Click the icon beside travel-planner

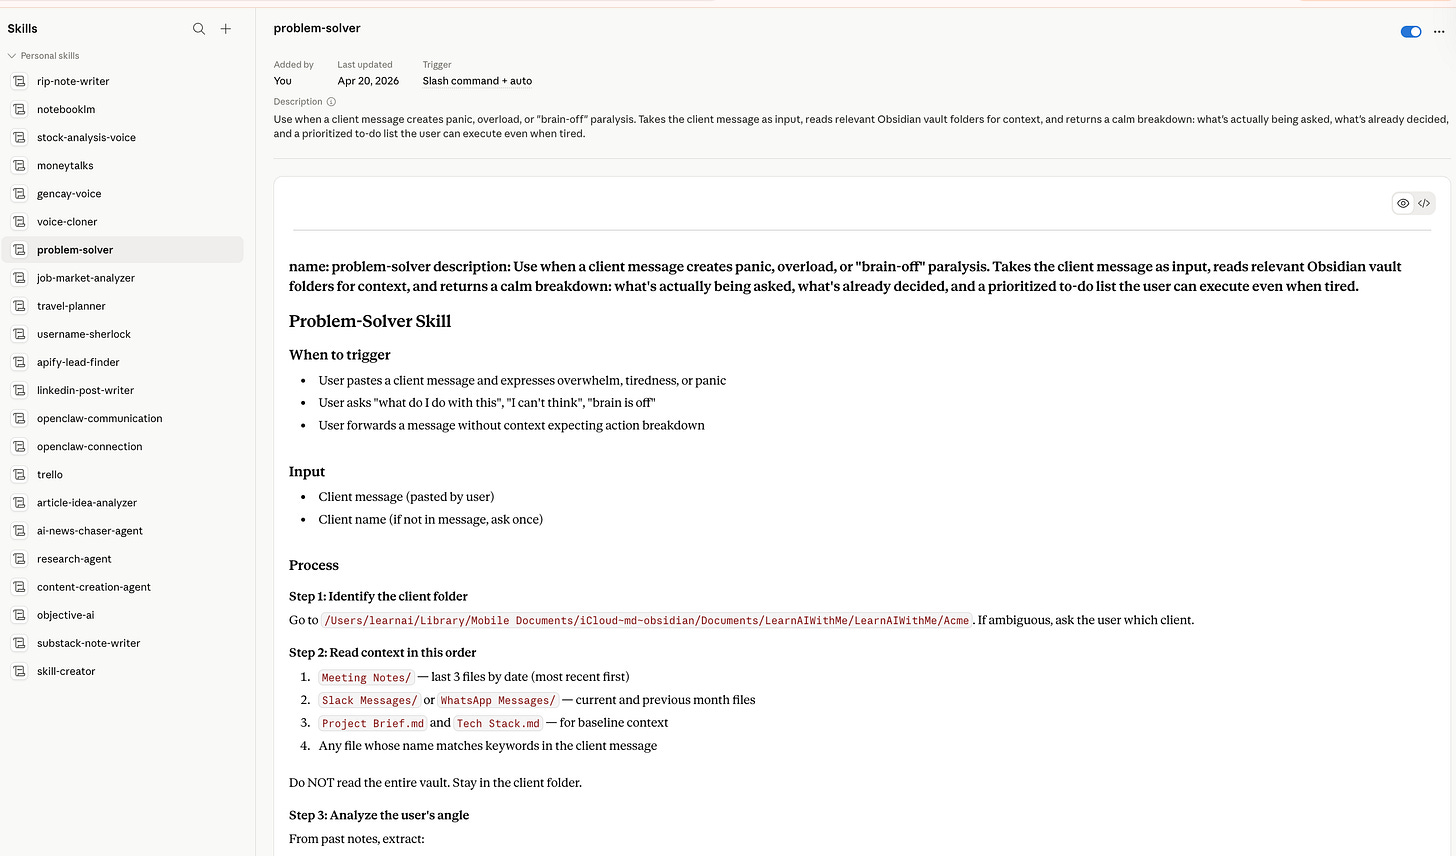pyautogui.click(x=19, y=305)
